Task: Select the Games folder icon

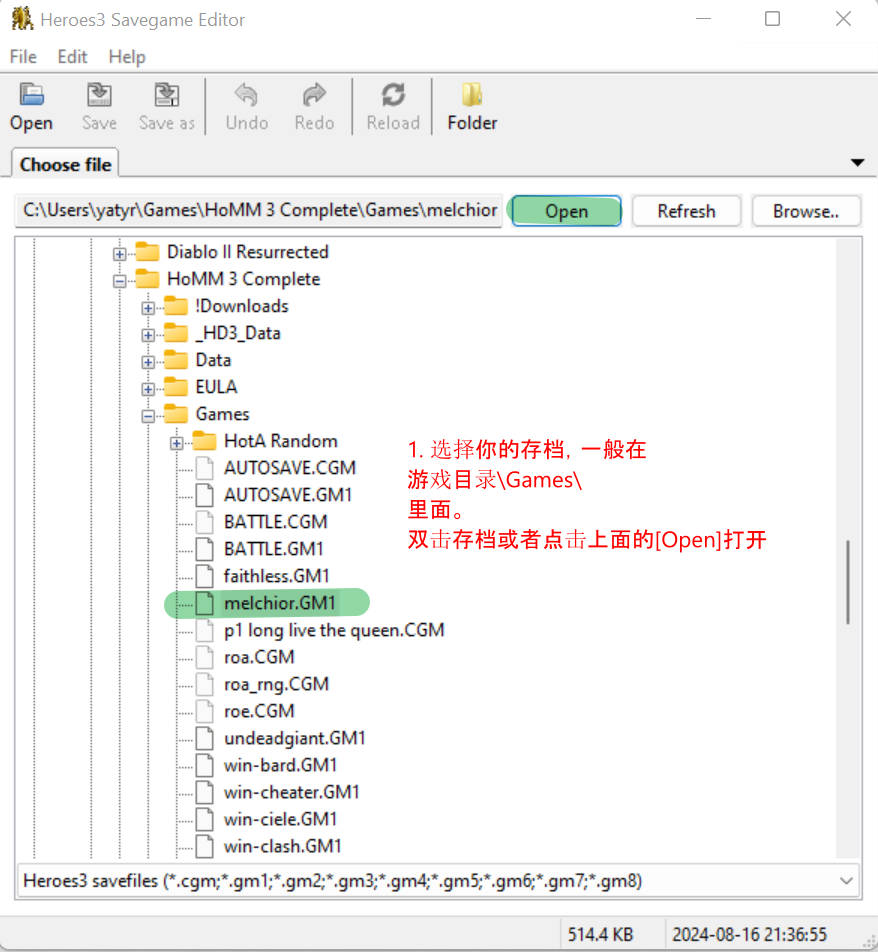Action: (x=176, y=413)
